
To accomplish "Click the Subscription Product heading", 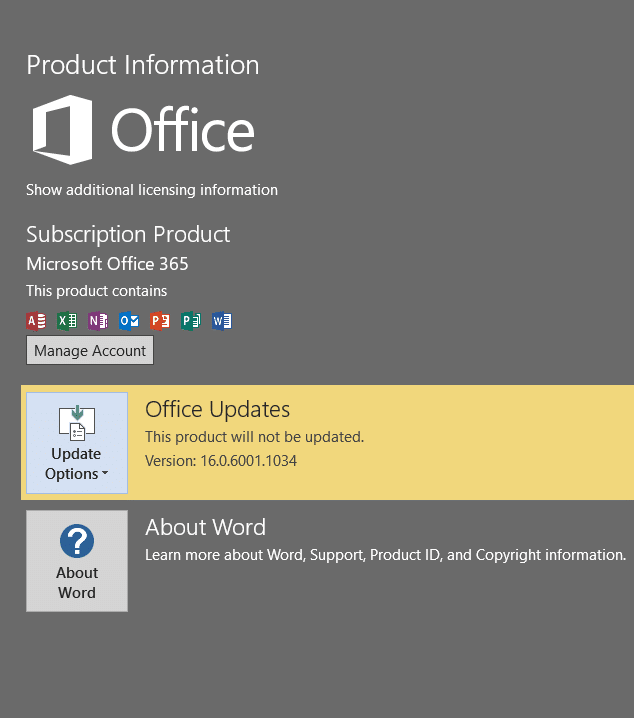I will tap(128, 234).
